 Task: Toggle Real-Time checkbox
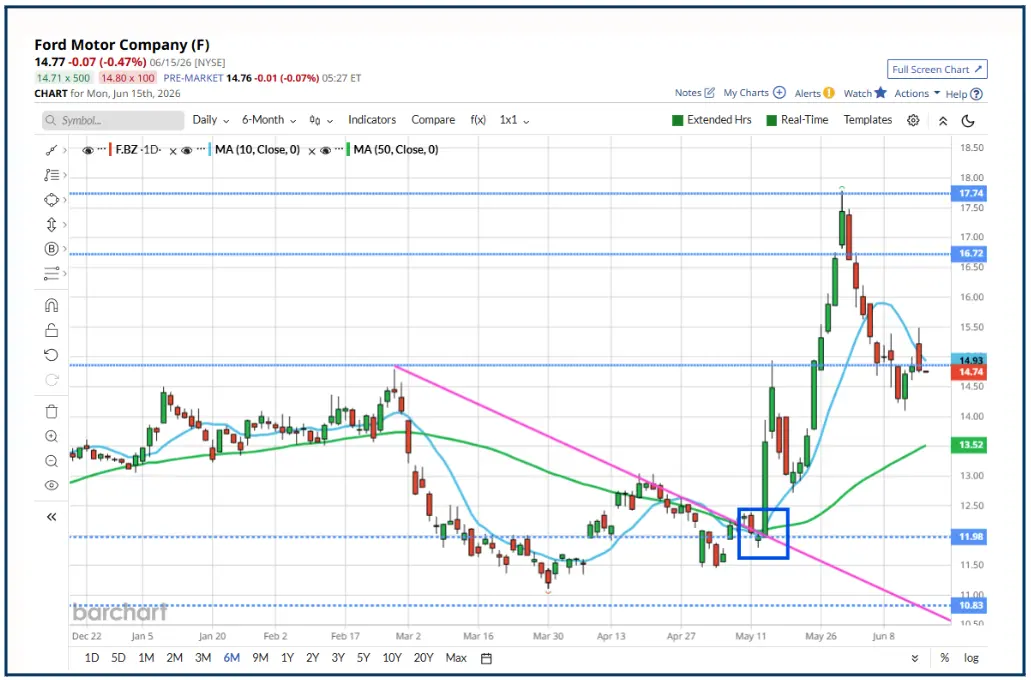pyautogui.click(x=771, y=120)
